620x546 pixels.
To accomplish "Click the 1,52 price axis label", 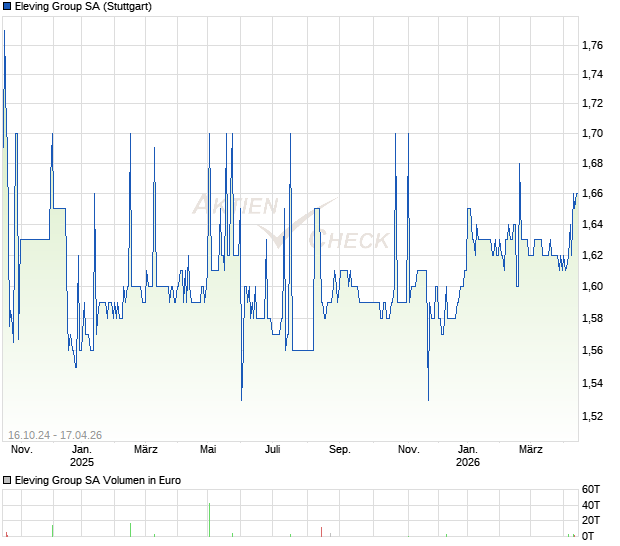I will pyautogui.click(x=592, y=416).
